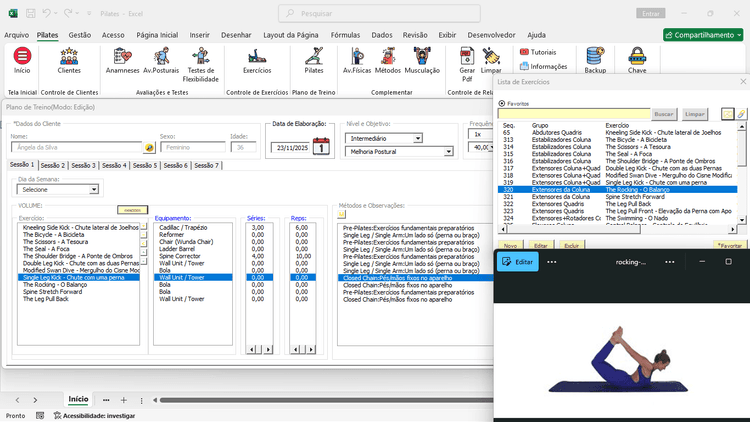Open the Chave padlock icon

pyautogui.click(x=637, y=61)
